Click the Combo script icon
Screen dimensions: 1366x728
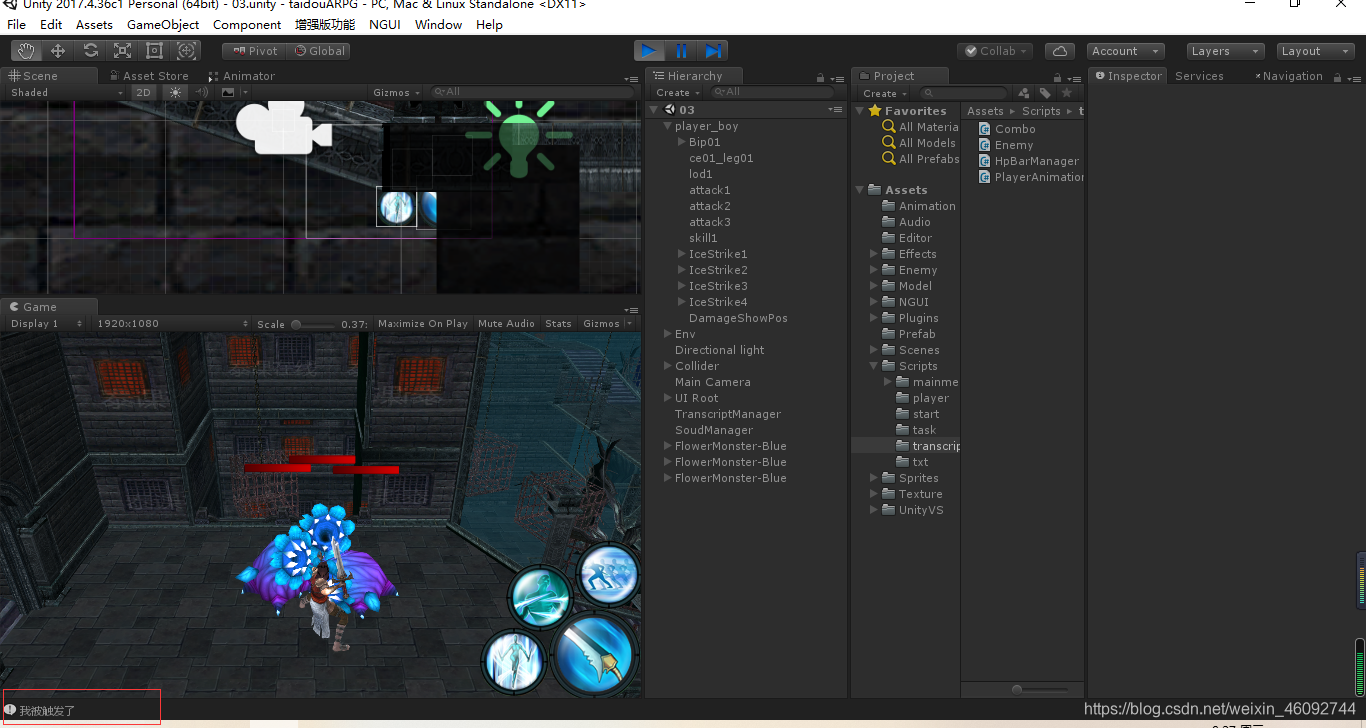tap(985, 129)
